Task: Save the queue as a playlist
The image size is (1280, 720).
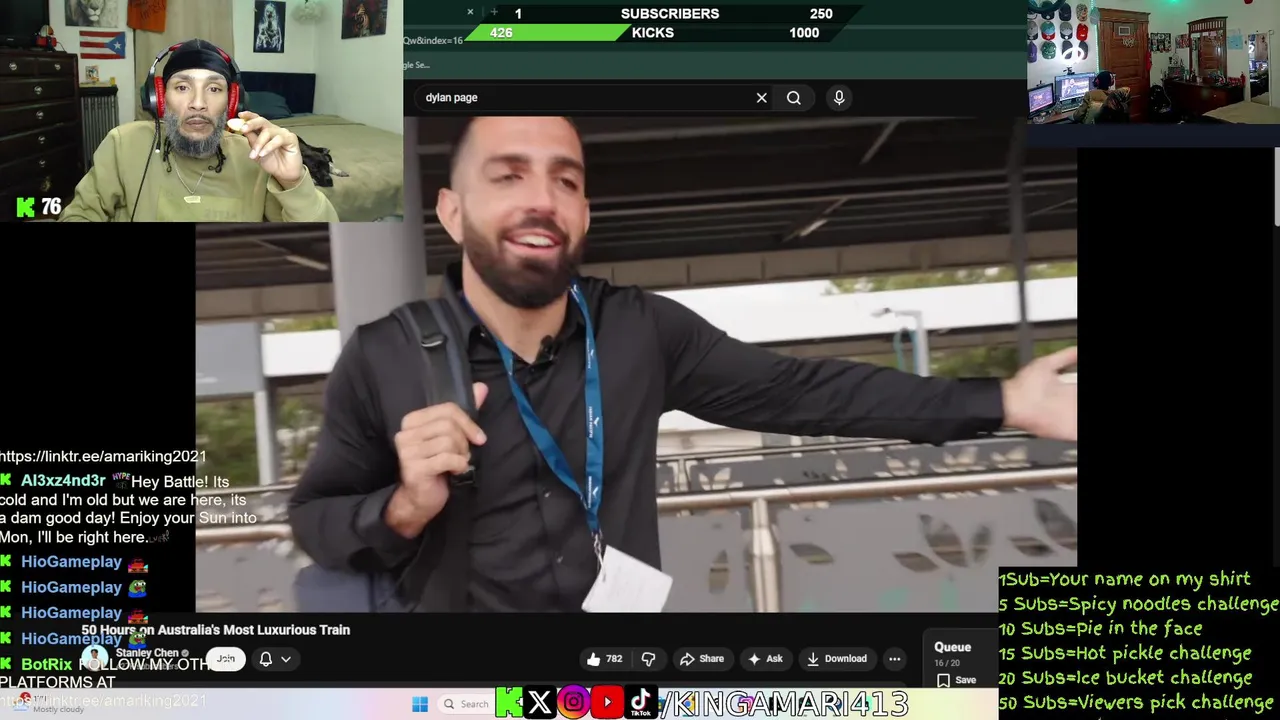Action: (956, 680)
